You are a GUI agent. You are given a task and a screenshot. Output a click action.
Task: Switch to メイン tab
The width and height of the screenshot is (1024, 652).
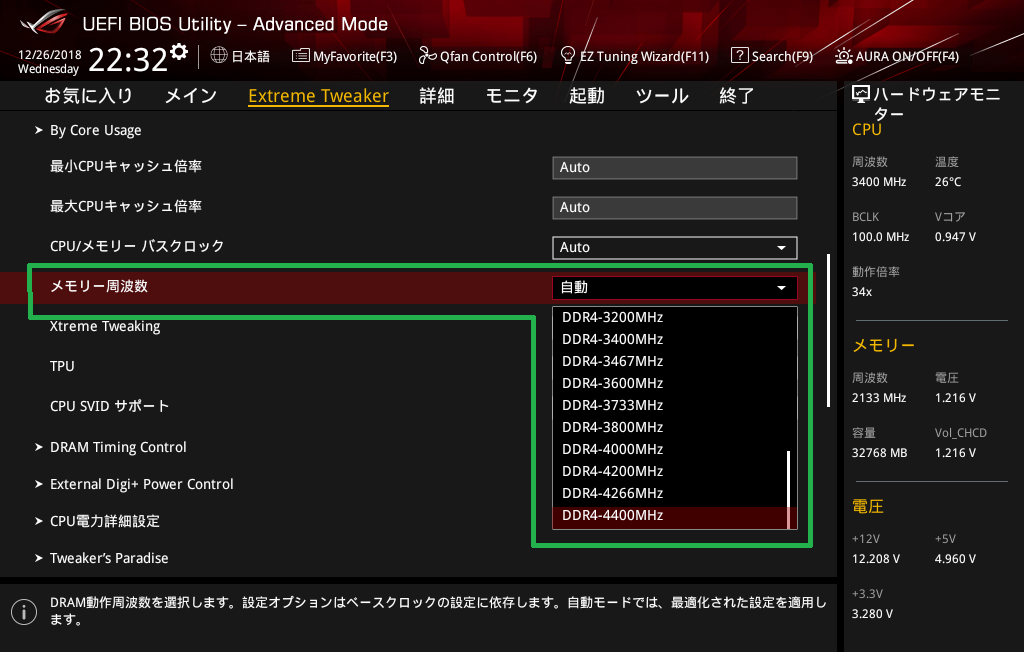click(191, 96)
